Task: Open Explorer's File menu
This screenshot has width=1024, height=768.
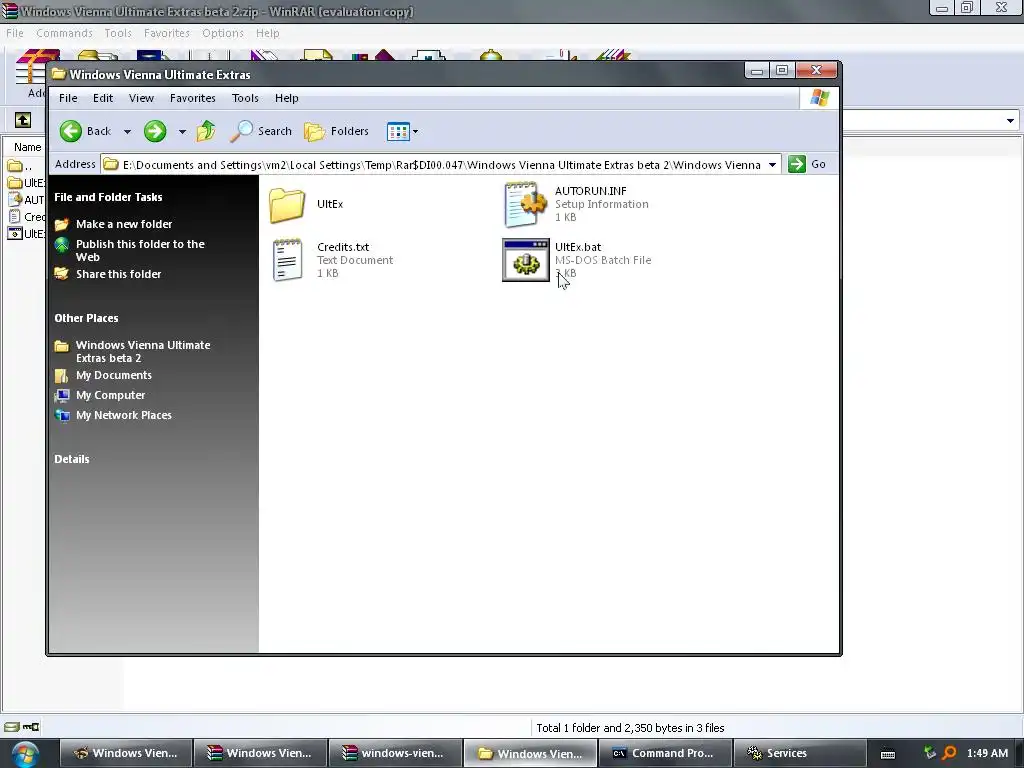Action: pyautogui.click(x=68, y=98)
